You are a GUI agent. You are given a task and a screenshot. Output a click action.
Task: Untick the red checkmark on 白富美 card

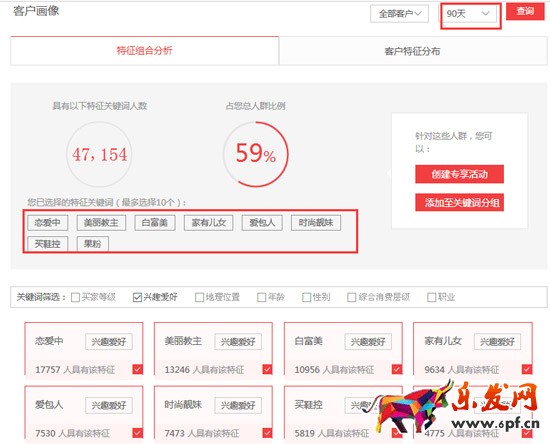click(397, 369)
